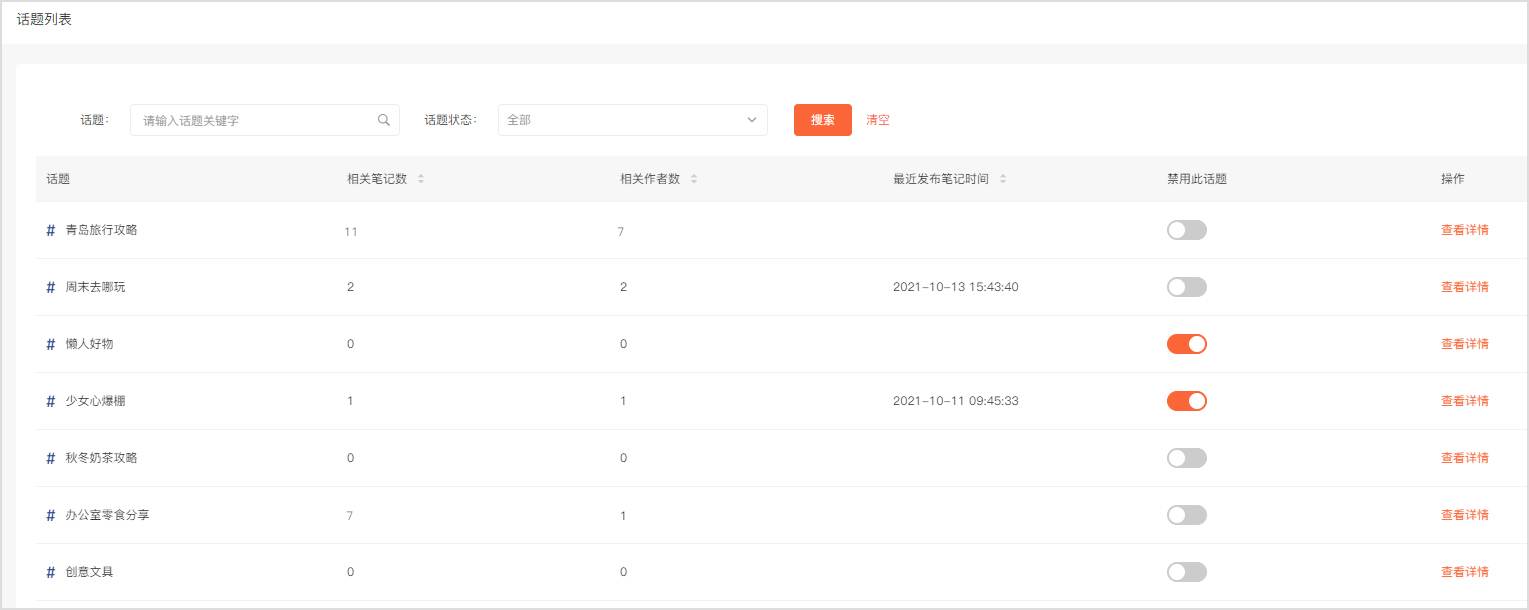The image size is (1529, 610).
Task: Open 查看详情 for 创意文具
Action: point(1464,572)
